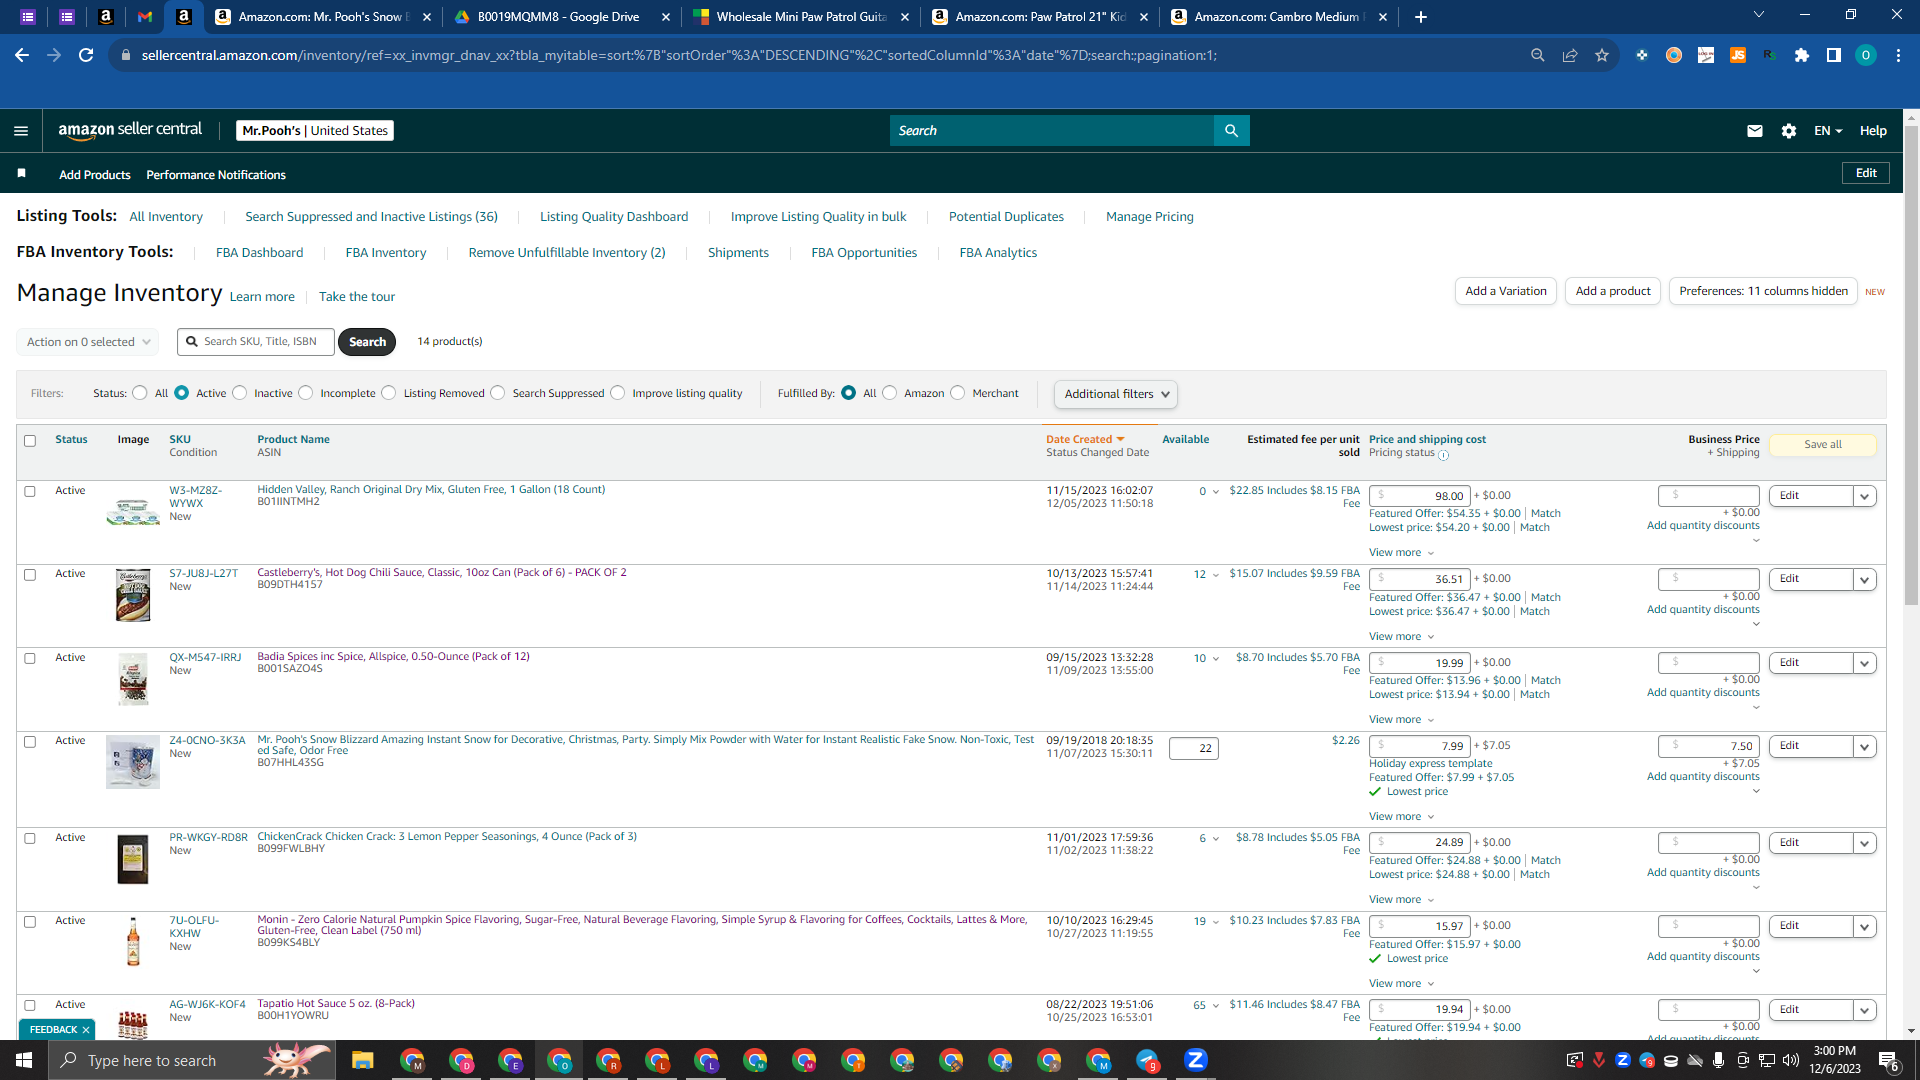
Task: Switch to the Cambro Medium Amazon tab
Action: pyautogui.click(x=1278, y=17)
